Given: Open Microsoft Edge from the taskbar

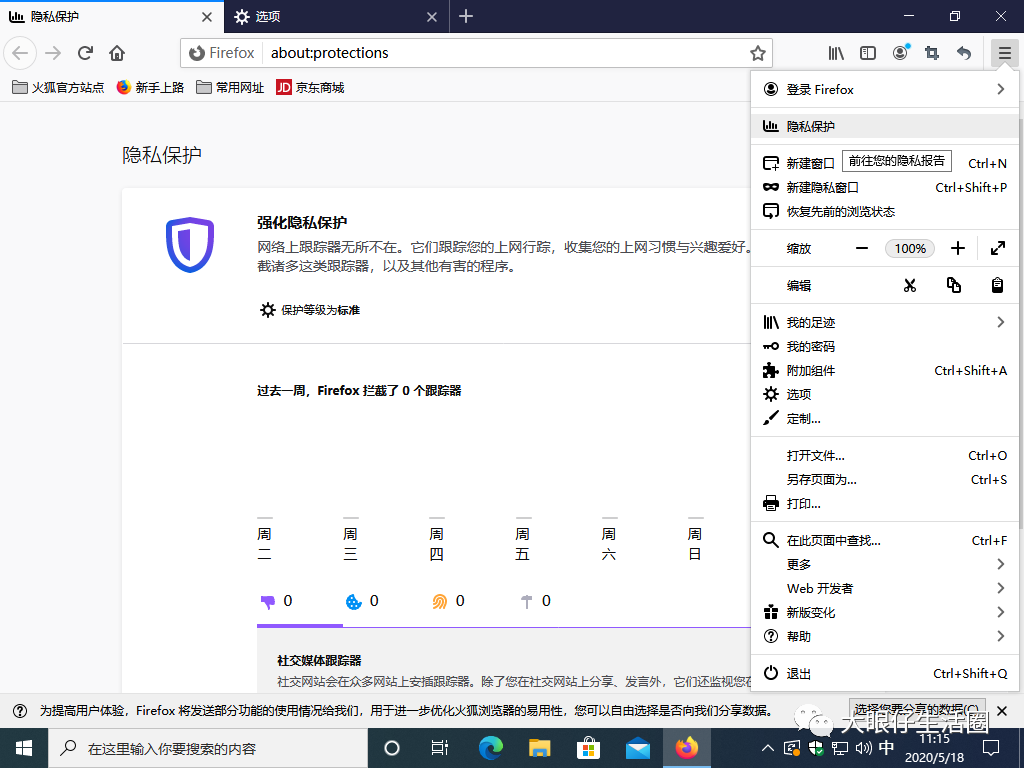Looking at the screenshot, I should click(490, 748).
